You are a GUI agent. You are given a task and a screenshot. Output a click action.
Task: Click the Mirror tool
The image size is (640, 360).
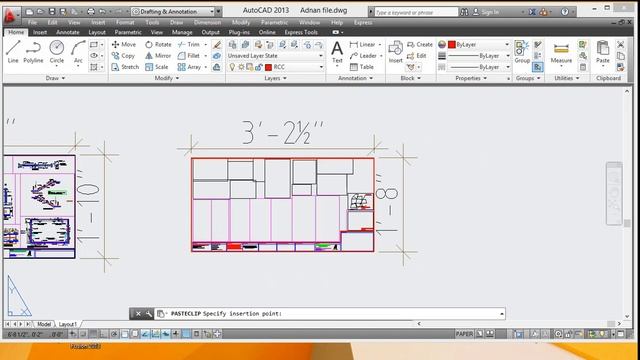pyautogui.click(x=158, y=56)
